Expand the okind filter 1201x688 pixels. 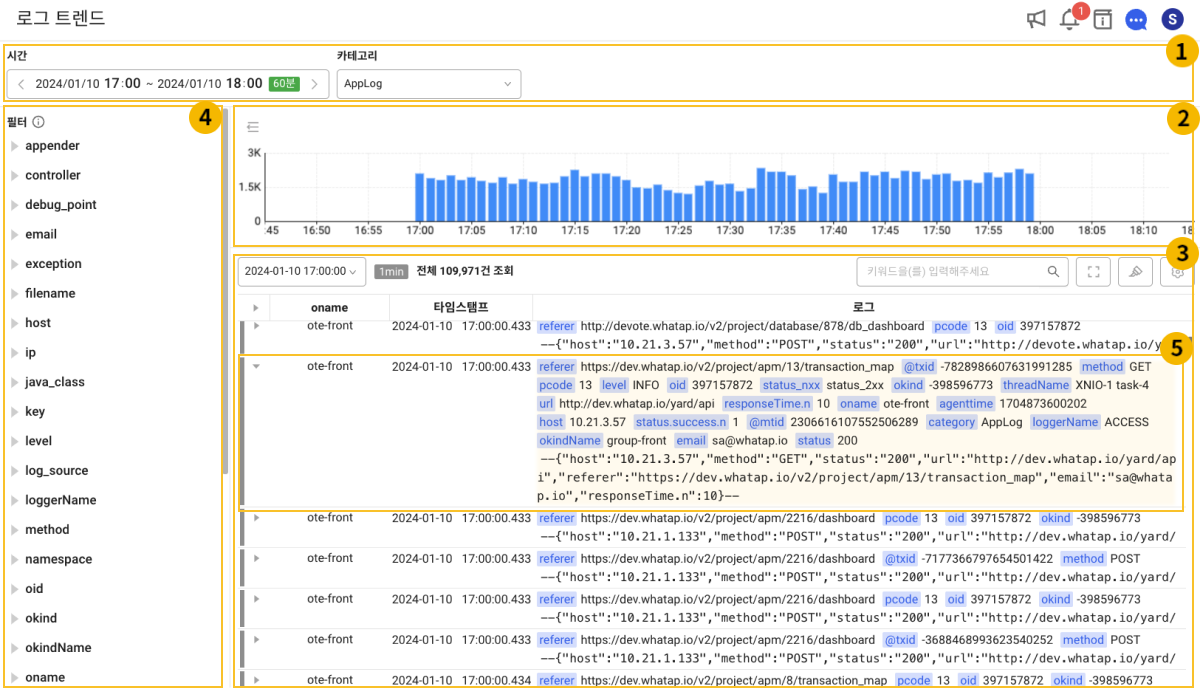point(15,618)
